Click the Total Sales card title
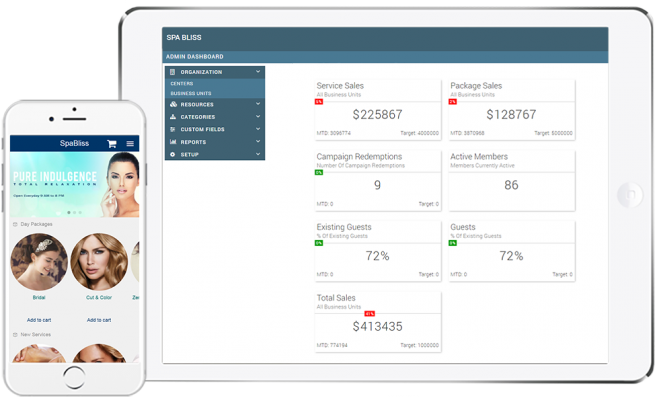This screenshot has height=400, width=659. point(336,298)
